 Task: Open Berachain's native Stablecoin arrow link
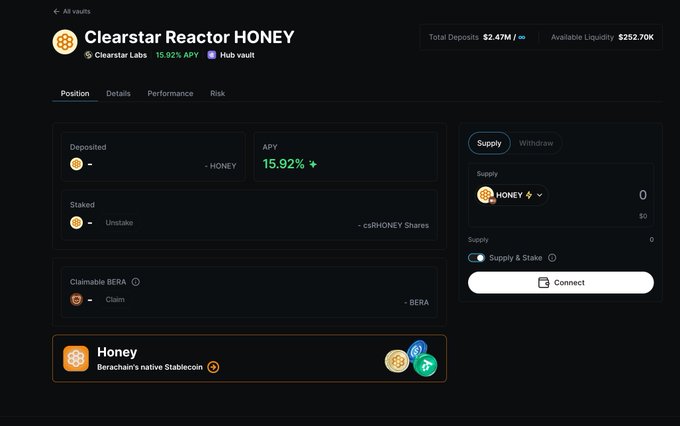(213, 367)
